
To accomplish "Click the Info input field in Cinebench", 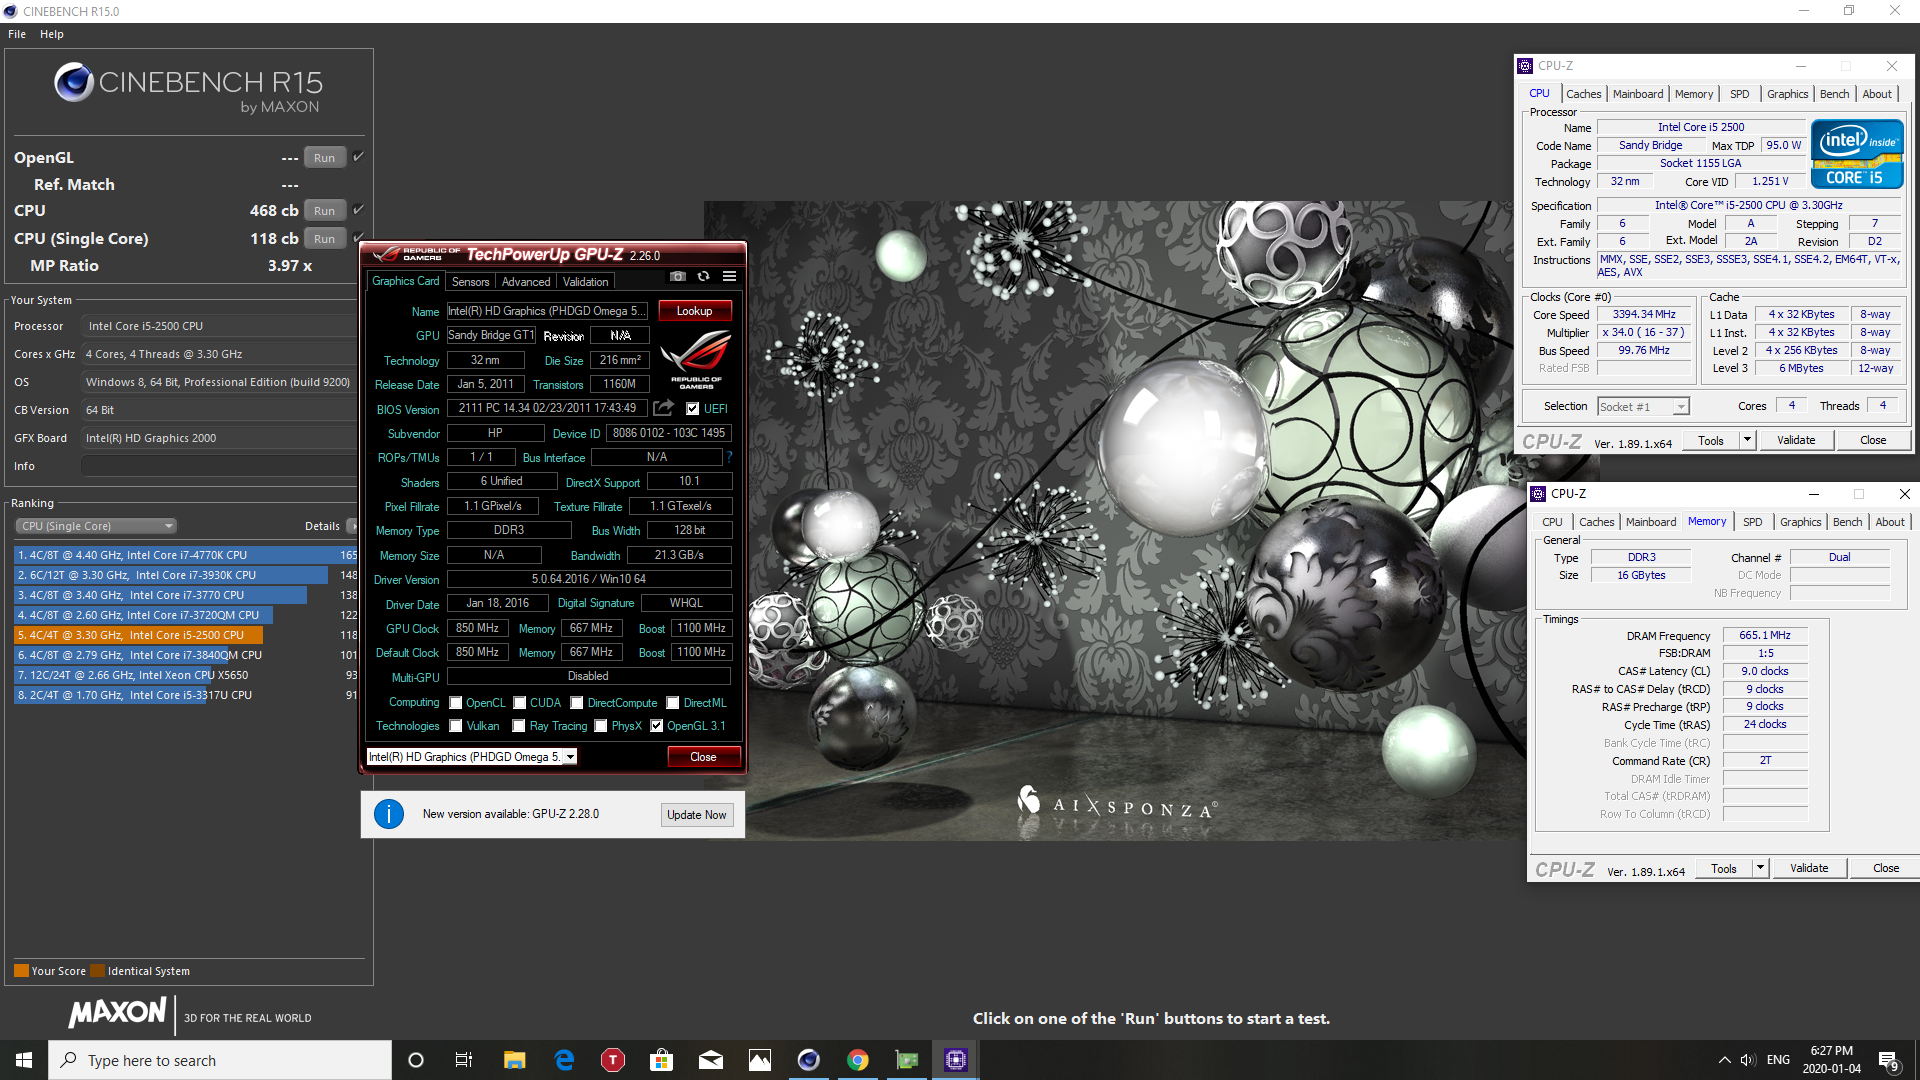I will click(x=218, y=466).
